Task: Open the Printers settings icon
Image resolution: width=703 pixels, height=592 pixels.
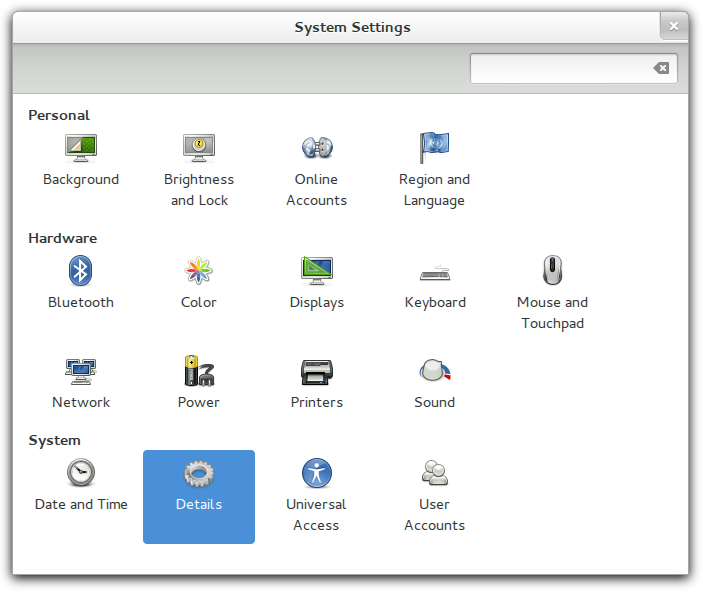Action: click(x=317, y=372)
